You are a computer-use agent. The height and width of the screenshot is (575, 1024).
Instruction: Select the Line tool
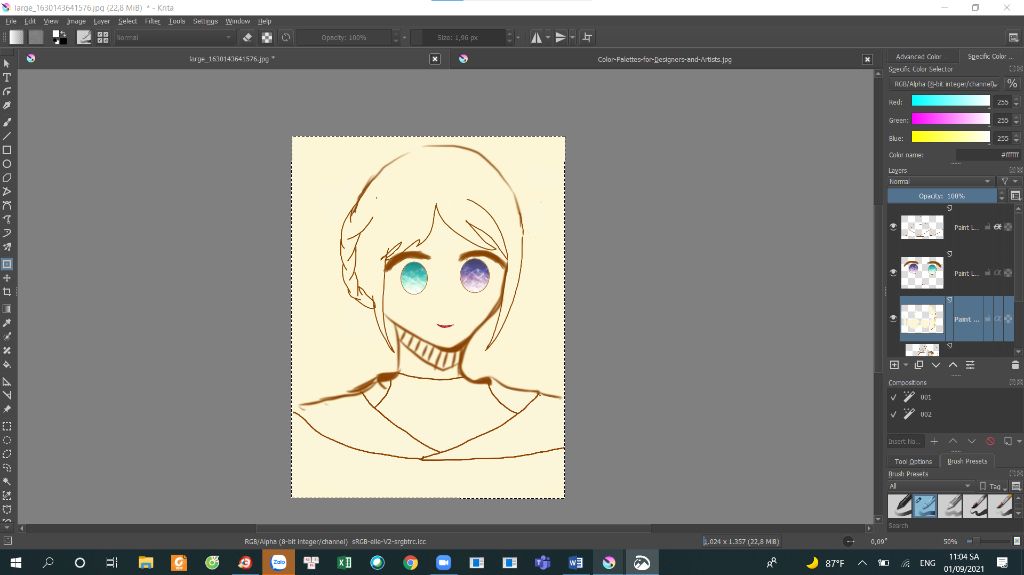click(7, 136)
